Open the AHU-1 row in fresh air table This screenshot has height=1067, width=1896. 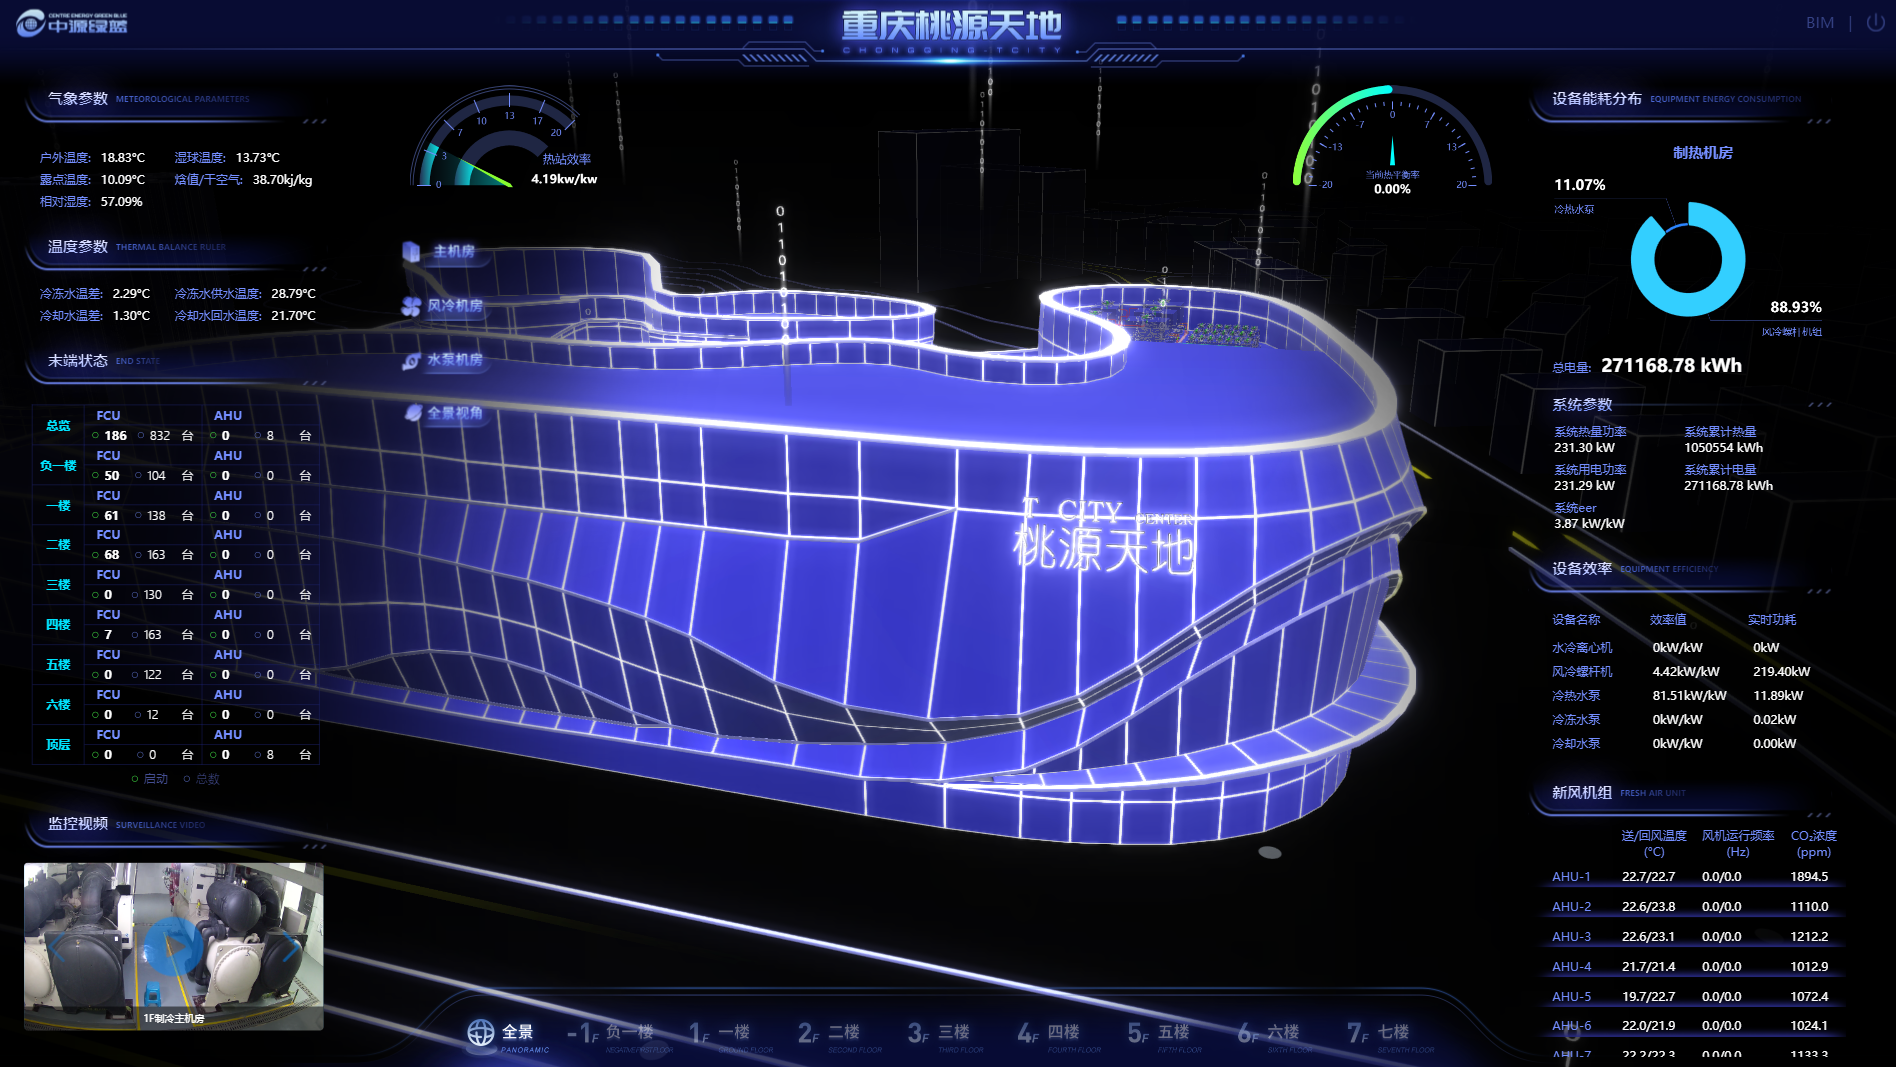pyautogui.click(x=1693, y=877)
